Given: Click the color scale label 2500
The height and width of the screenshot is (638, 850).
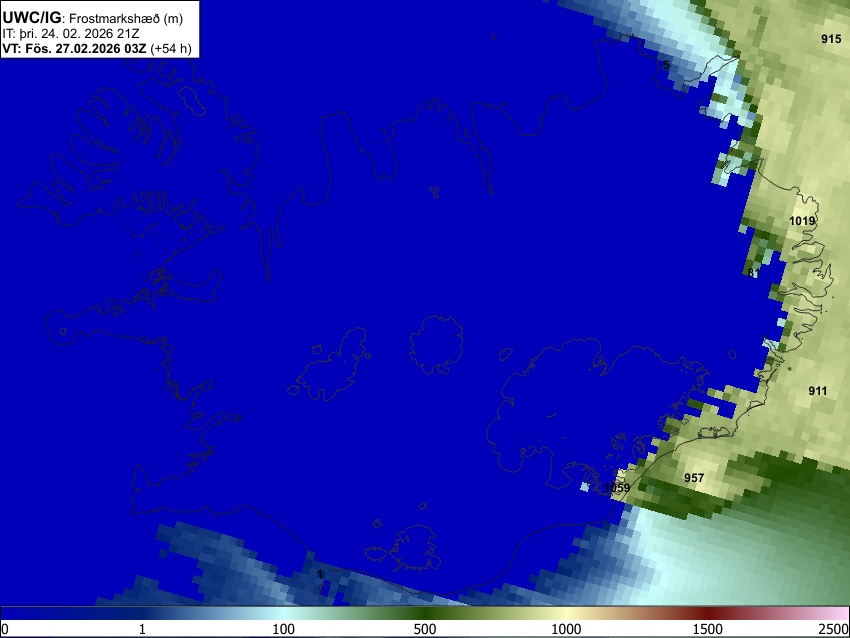Looking at the screenshot, I should coord(834,629).
